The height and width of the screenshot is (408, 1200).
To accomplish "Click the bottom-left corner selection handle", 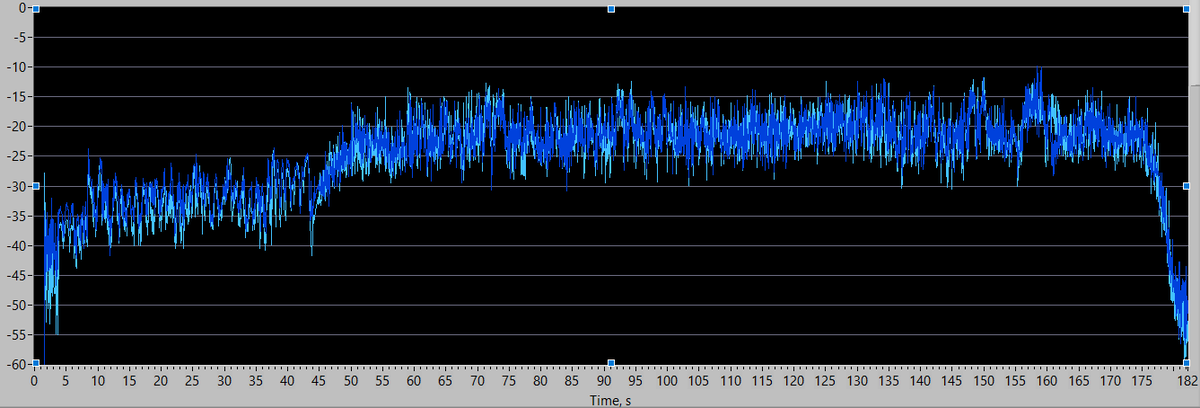I will (x=36, y=363).
